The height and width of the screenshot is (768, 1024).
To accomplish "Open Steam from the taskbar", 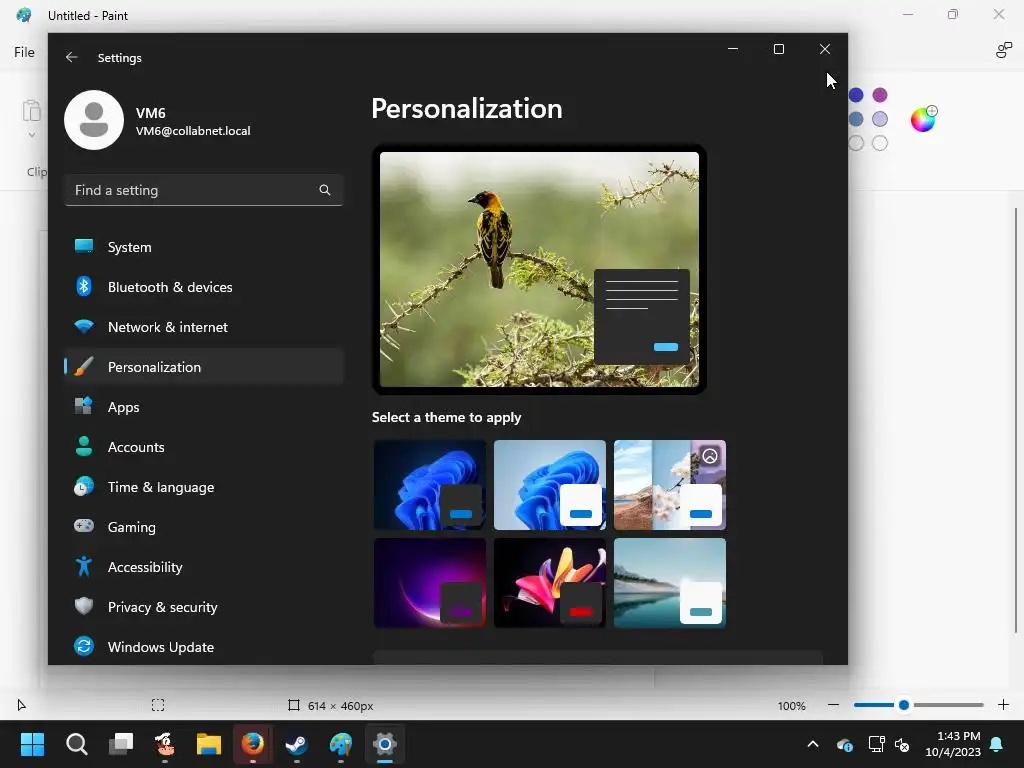I will (x=297, y=744).
